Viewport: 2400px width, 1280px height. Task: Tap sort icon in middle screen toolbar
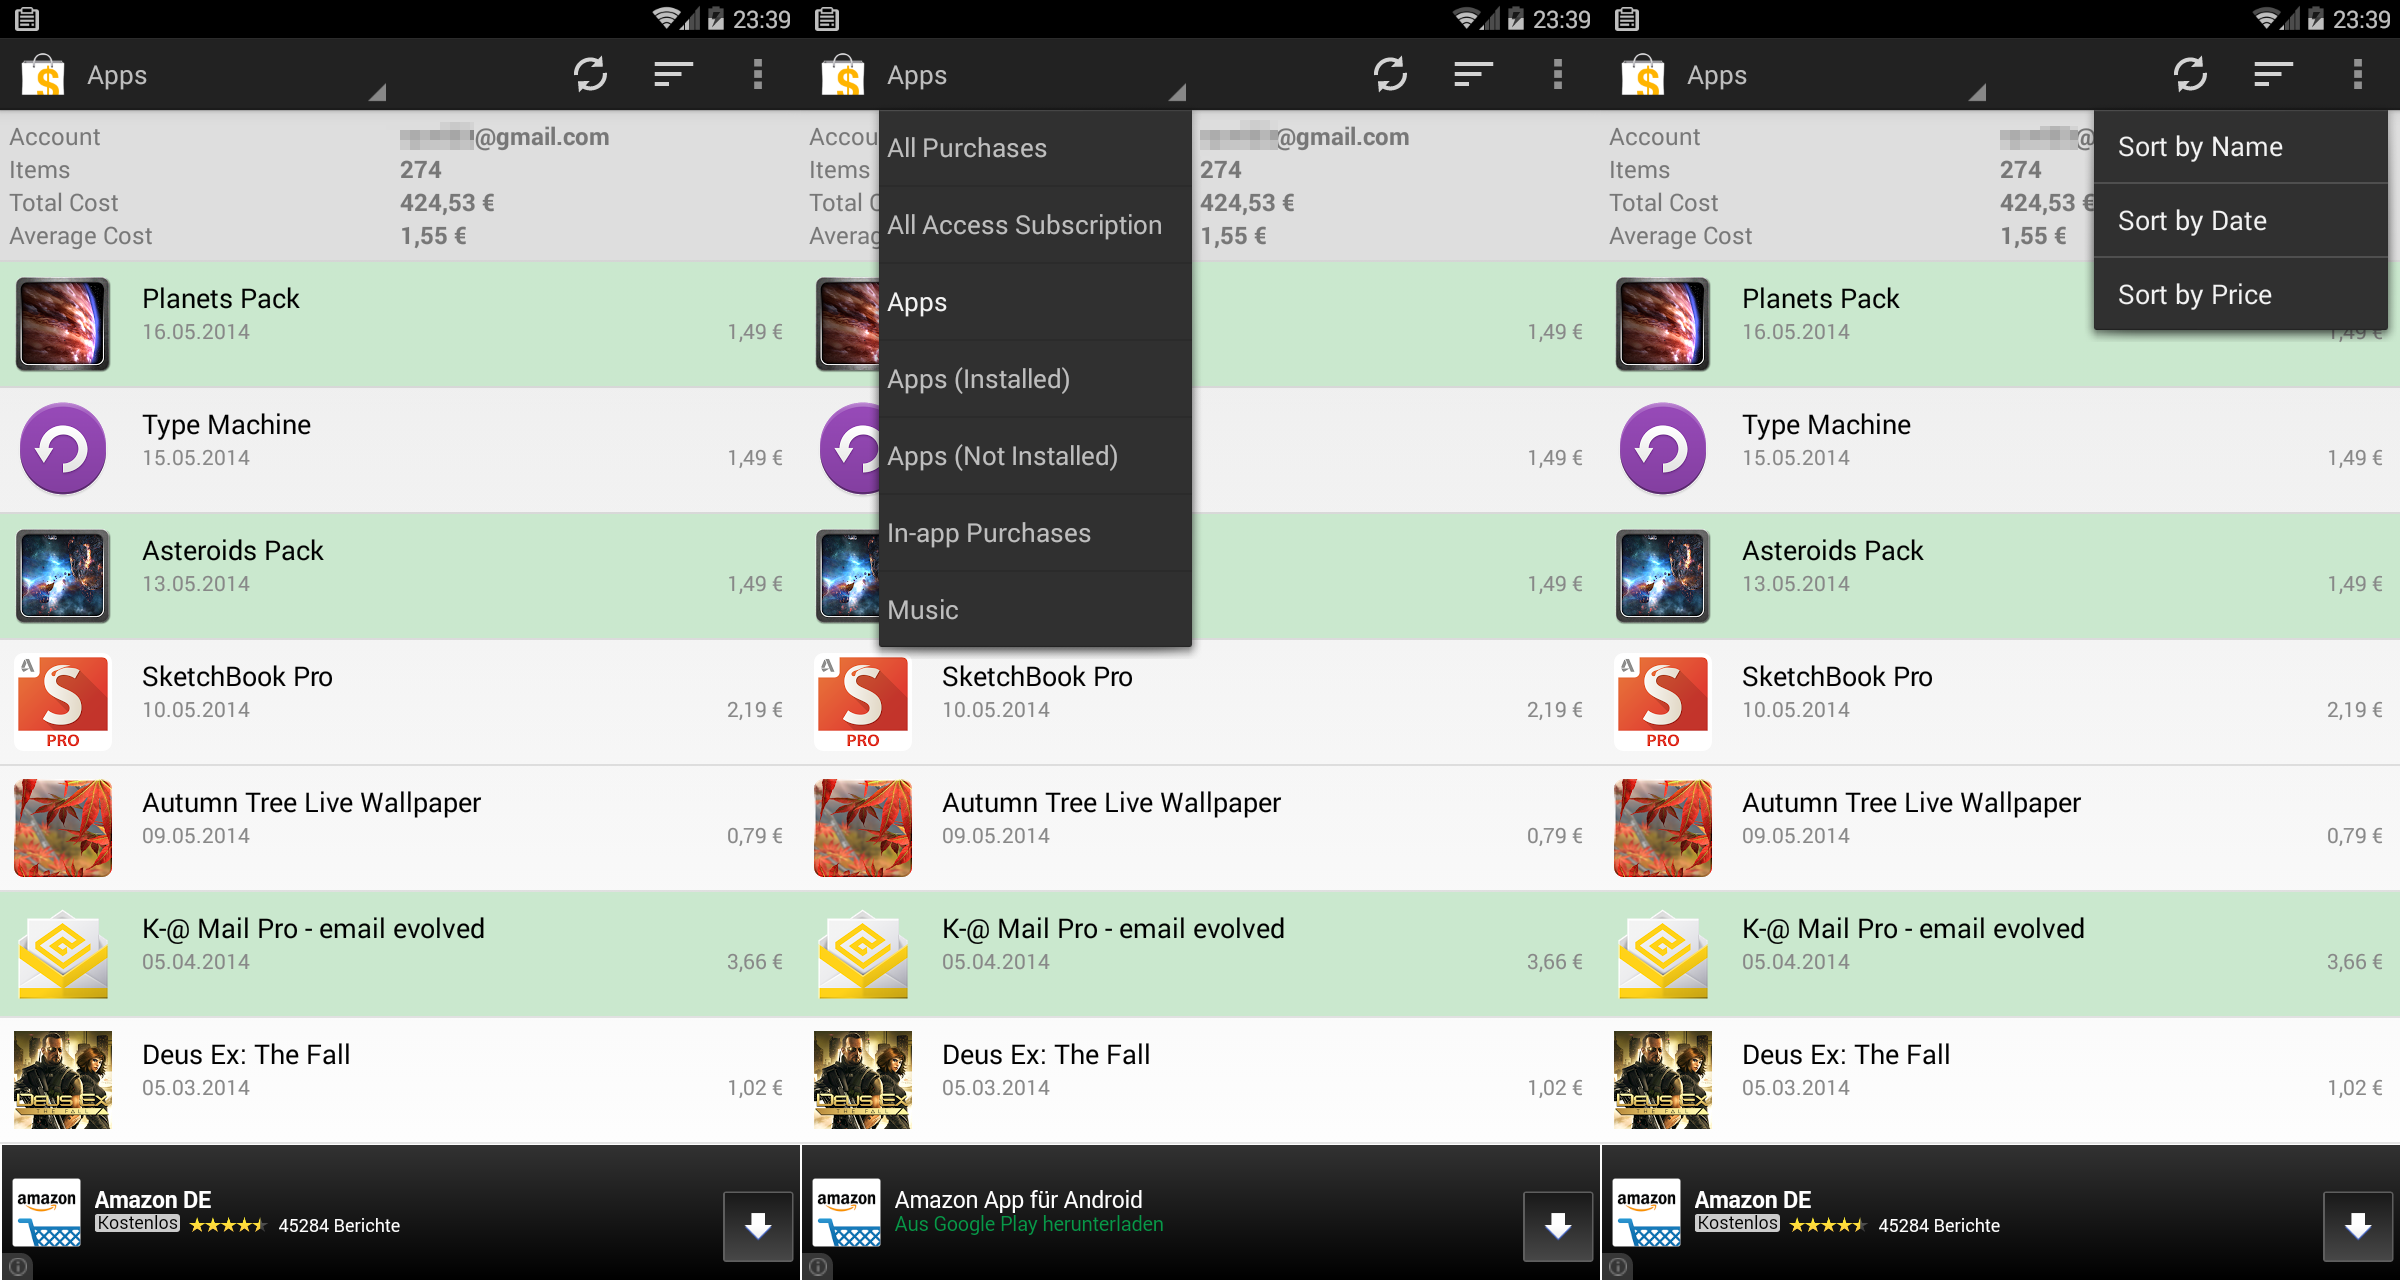(1473, 74)
